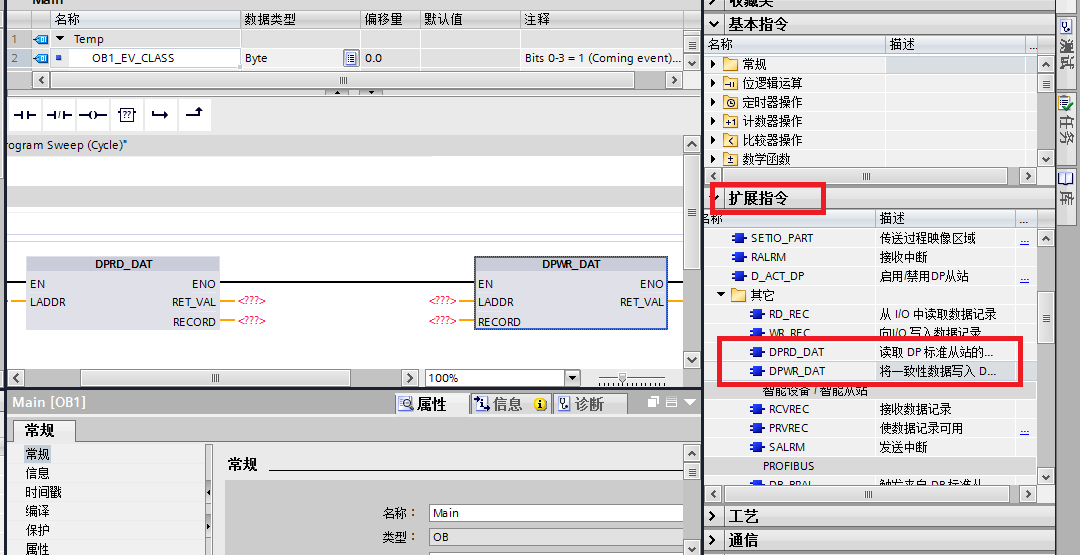Expand the 常规 instruction folder
The image size is (1080, 555).
(x=714, y=65)
